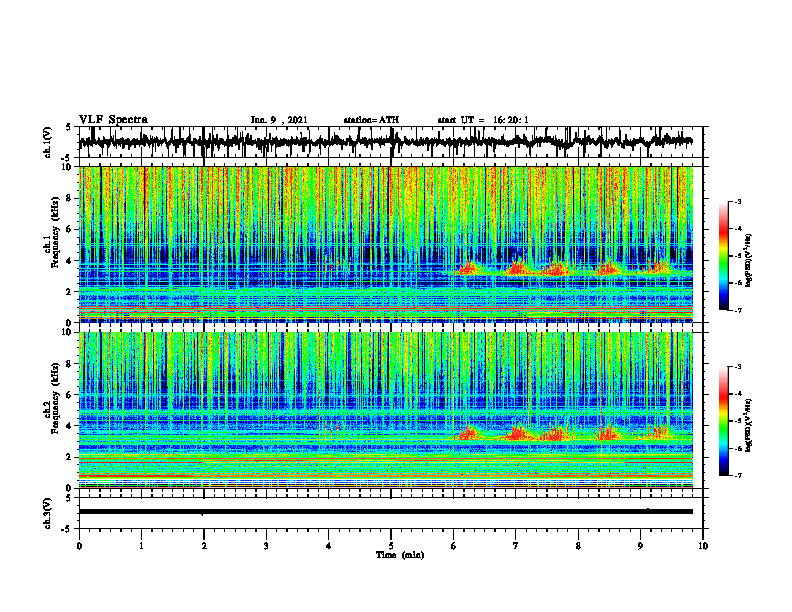Image resolution: width=792 pixels, height=612 pixels.
Task: Click time axis tick label "6"
Action: tap(454, 546)
